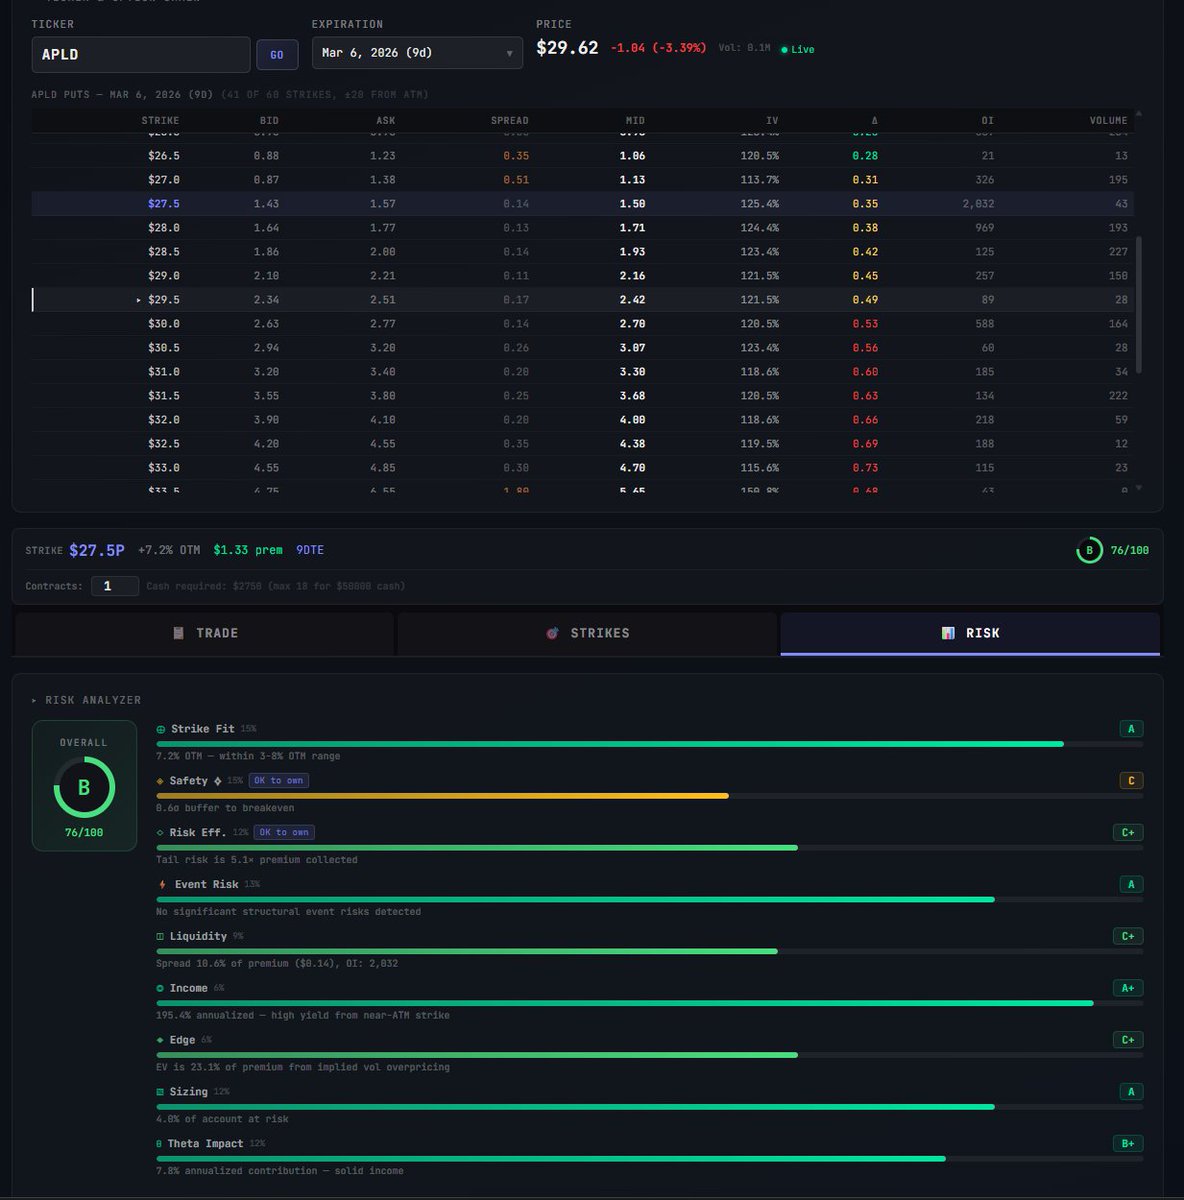Sort by the SPREAD column header
The height and width of the screenshot is (1200, 1184).
(509, 121)
